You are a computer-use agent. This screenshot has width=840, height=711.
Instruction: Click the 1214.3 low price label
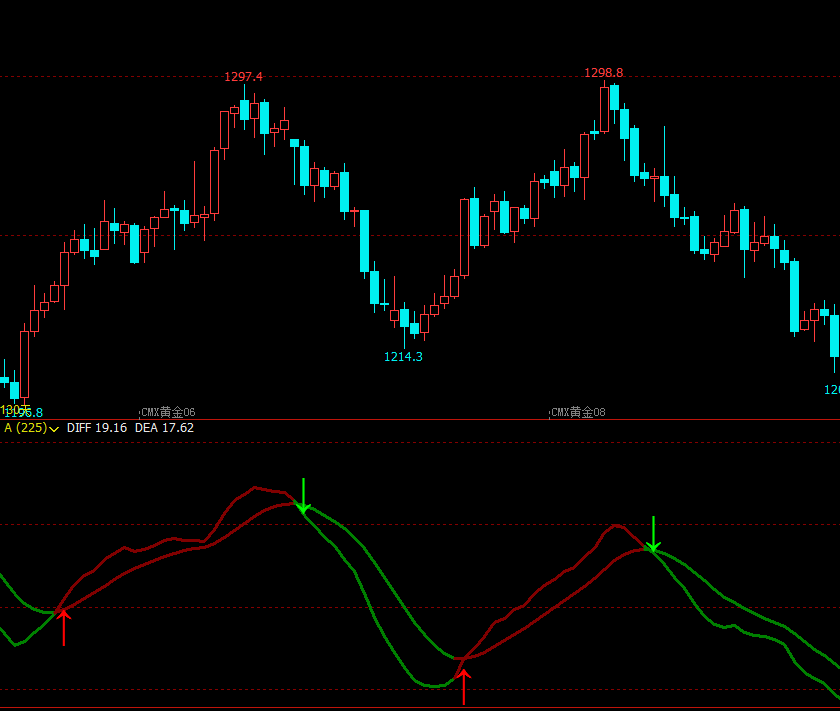pyautogui.click(x=403, y=356)
